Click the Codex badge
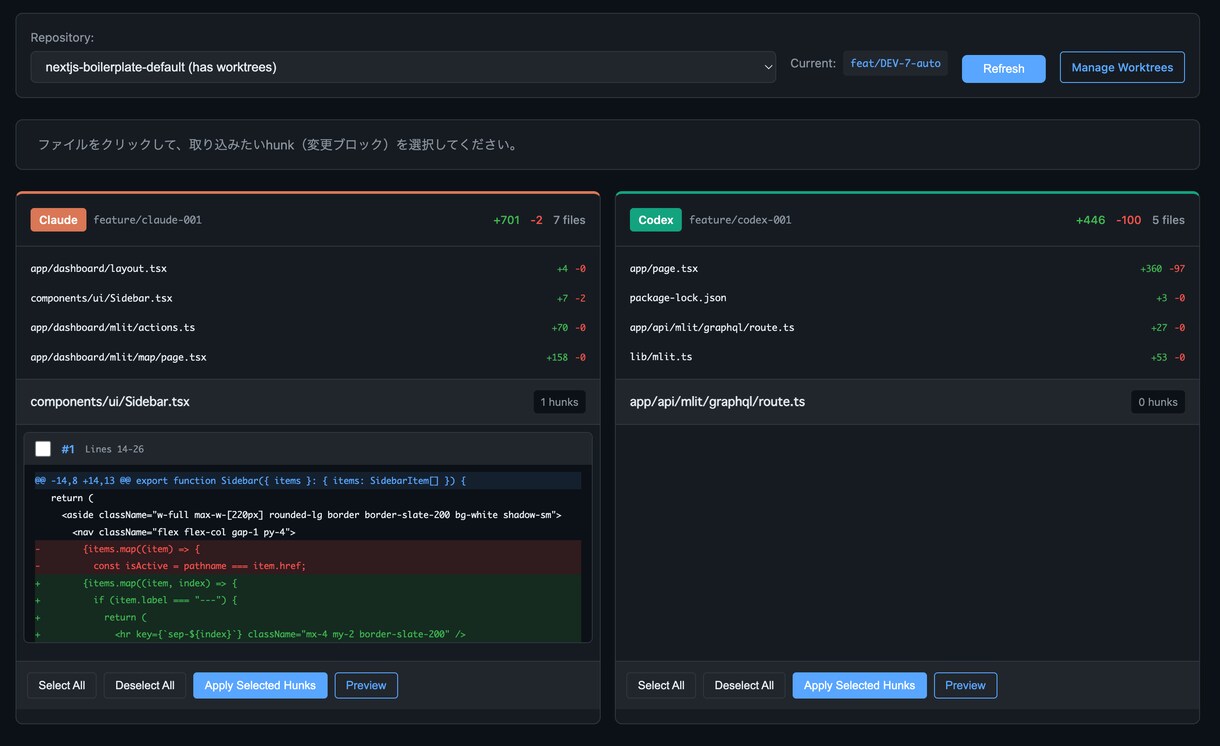Viewport: 1220px width, 746px height. click(656, 220)
